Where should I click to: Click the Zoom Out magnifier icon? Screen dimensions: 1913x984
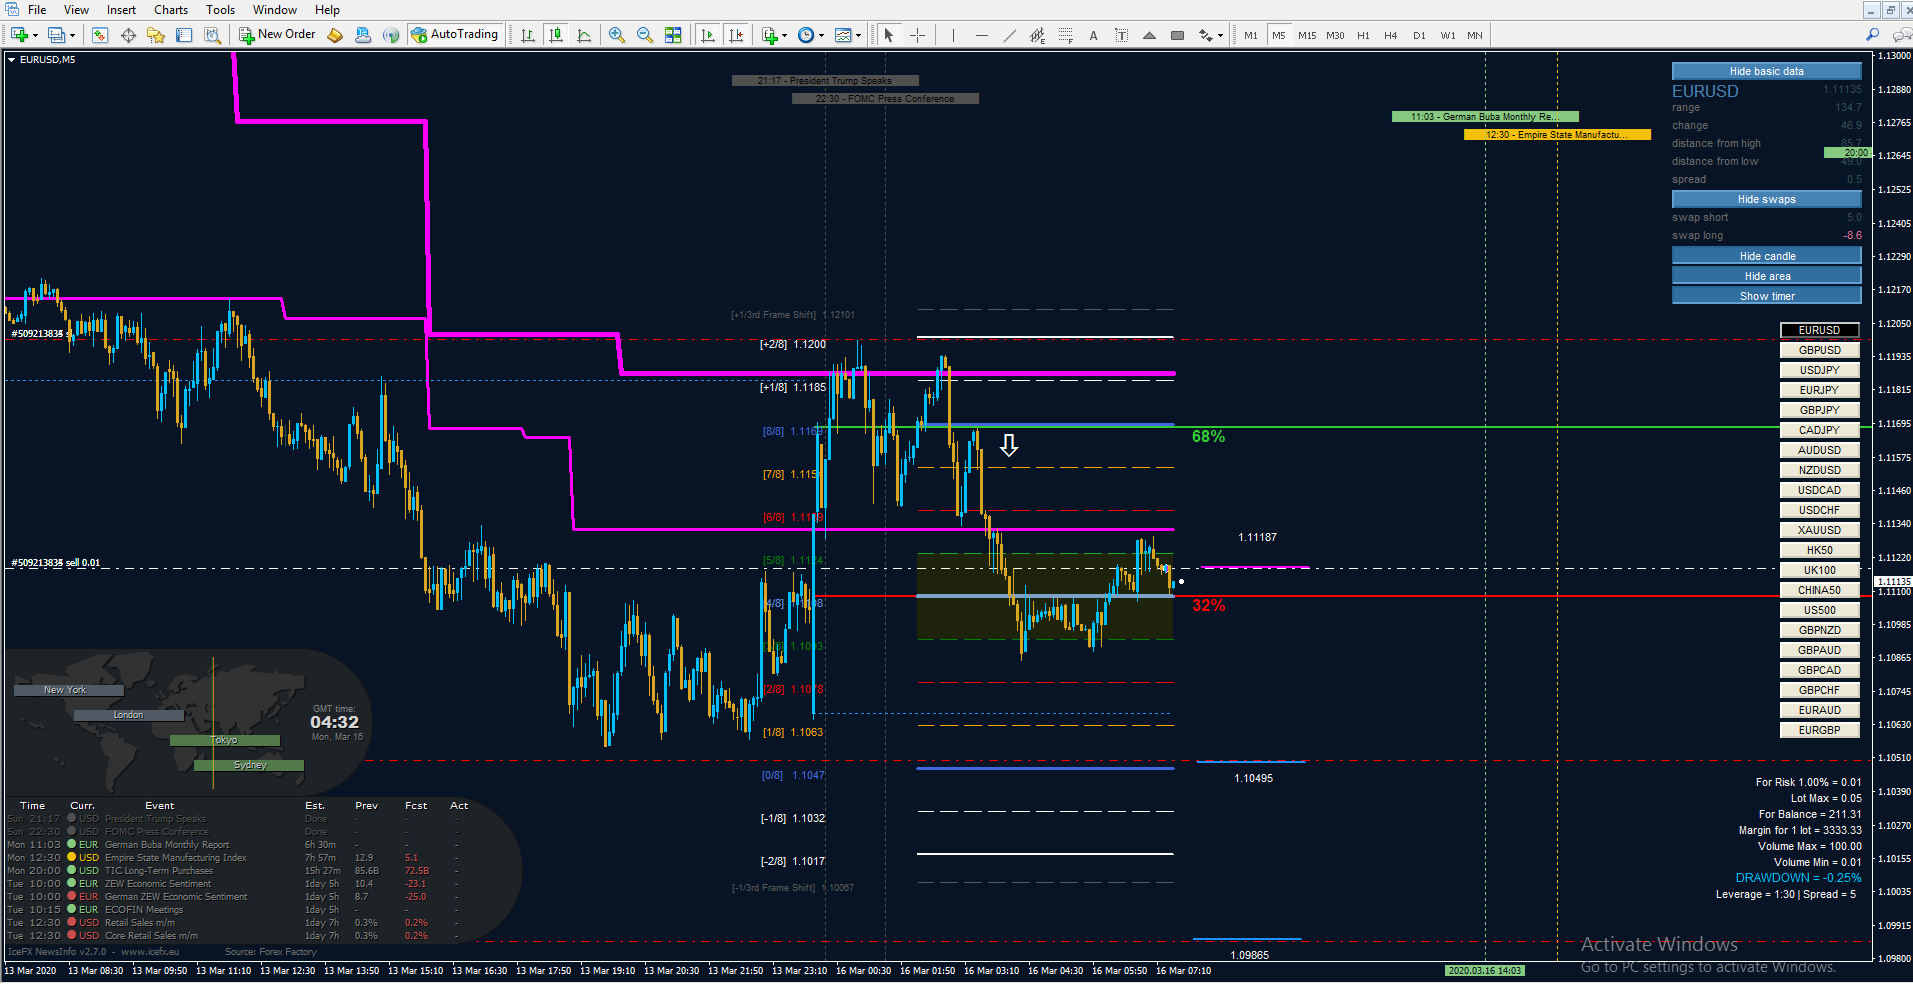(x=645, y=35)
